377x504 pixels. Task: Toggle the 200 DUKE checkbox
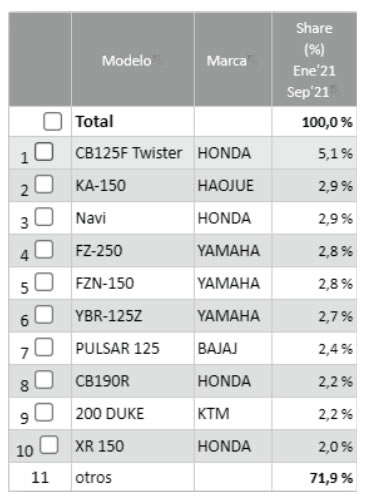click(x=44, y=412)
